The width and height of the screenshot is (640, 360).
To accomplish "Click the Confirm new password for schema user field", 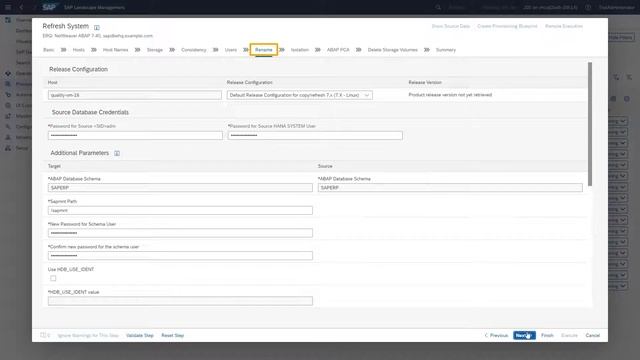I will tap(180, 256).
